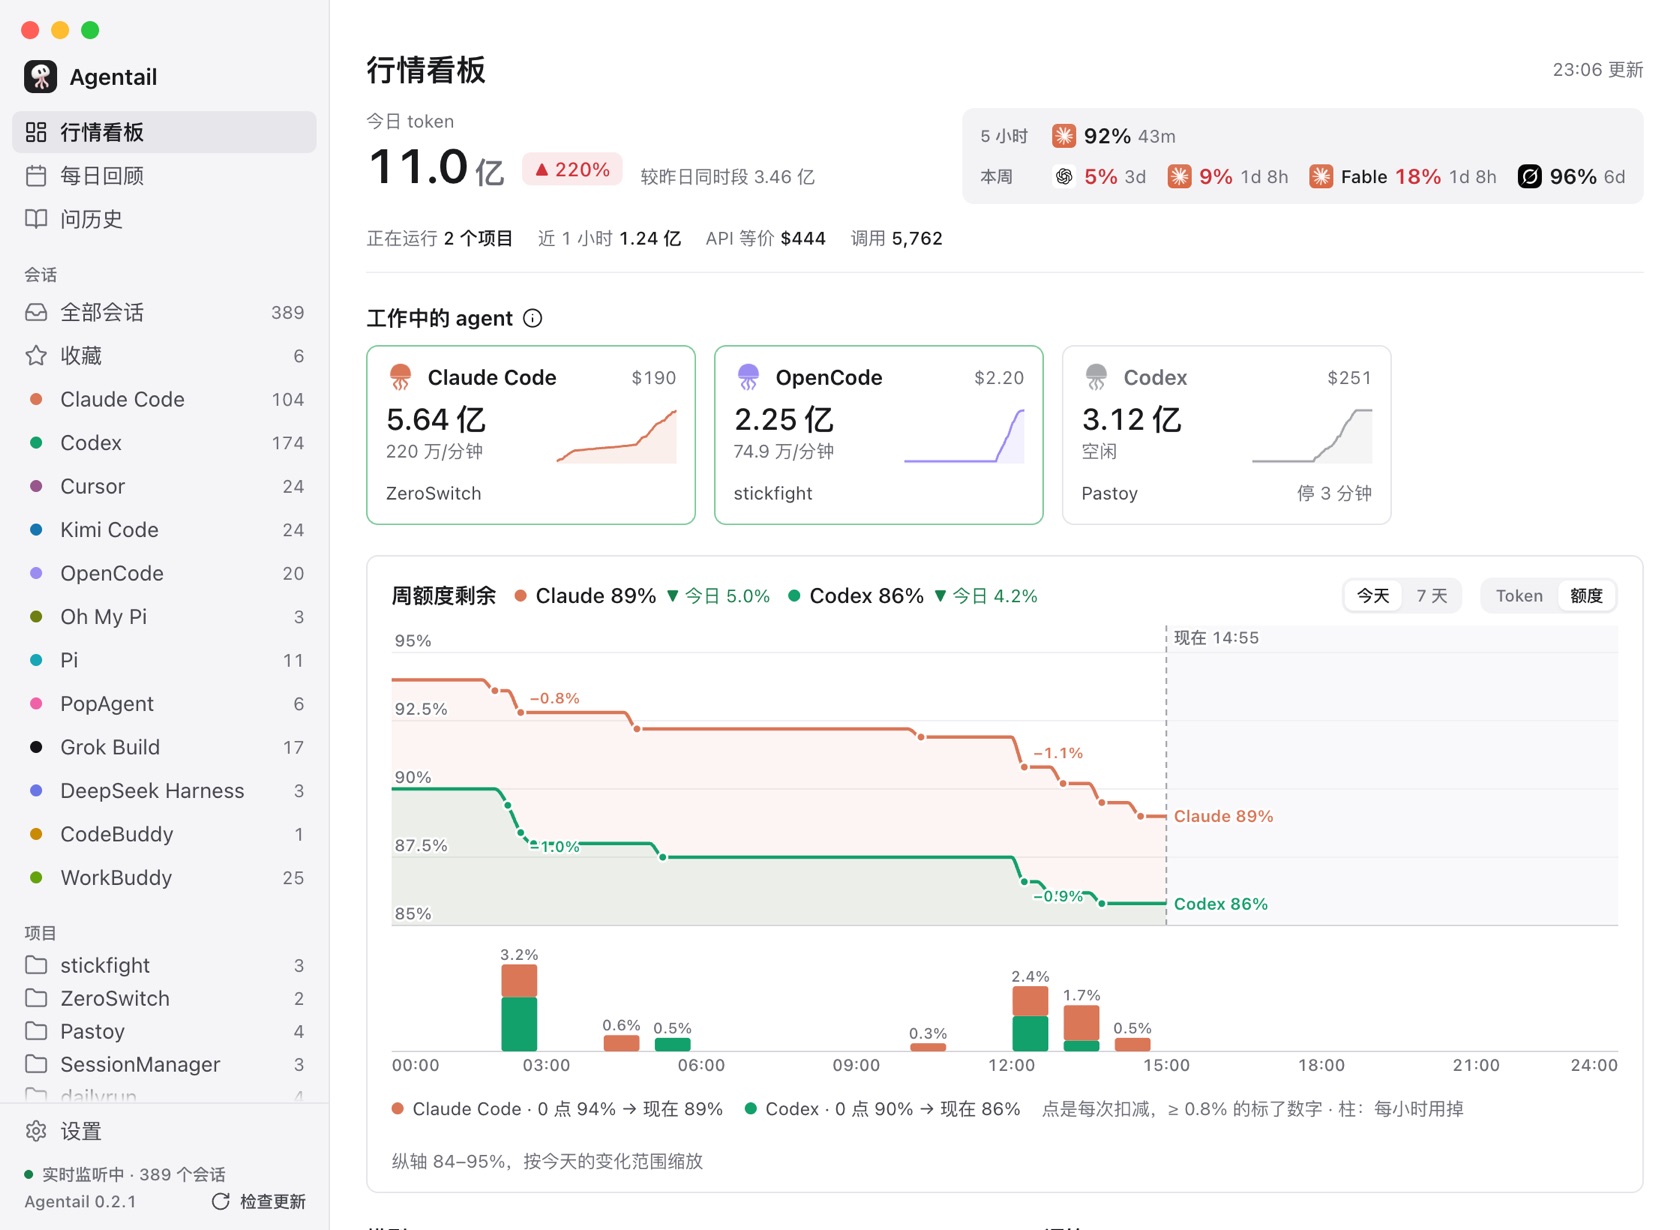This screenshot has width=1680, height=1230.
Task: Filter sessions by Claude Code
Action: pos(164,399)
